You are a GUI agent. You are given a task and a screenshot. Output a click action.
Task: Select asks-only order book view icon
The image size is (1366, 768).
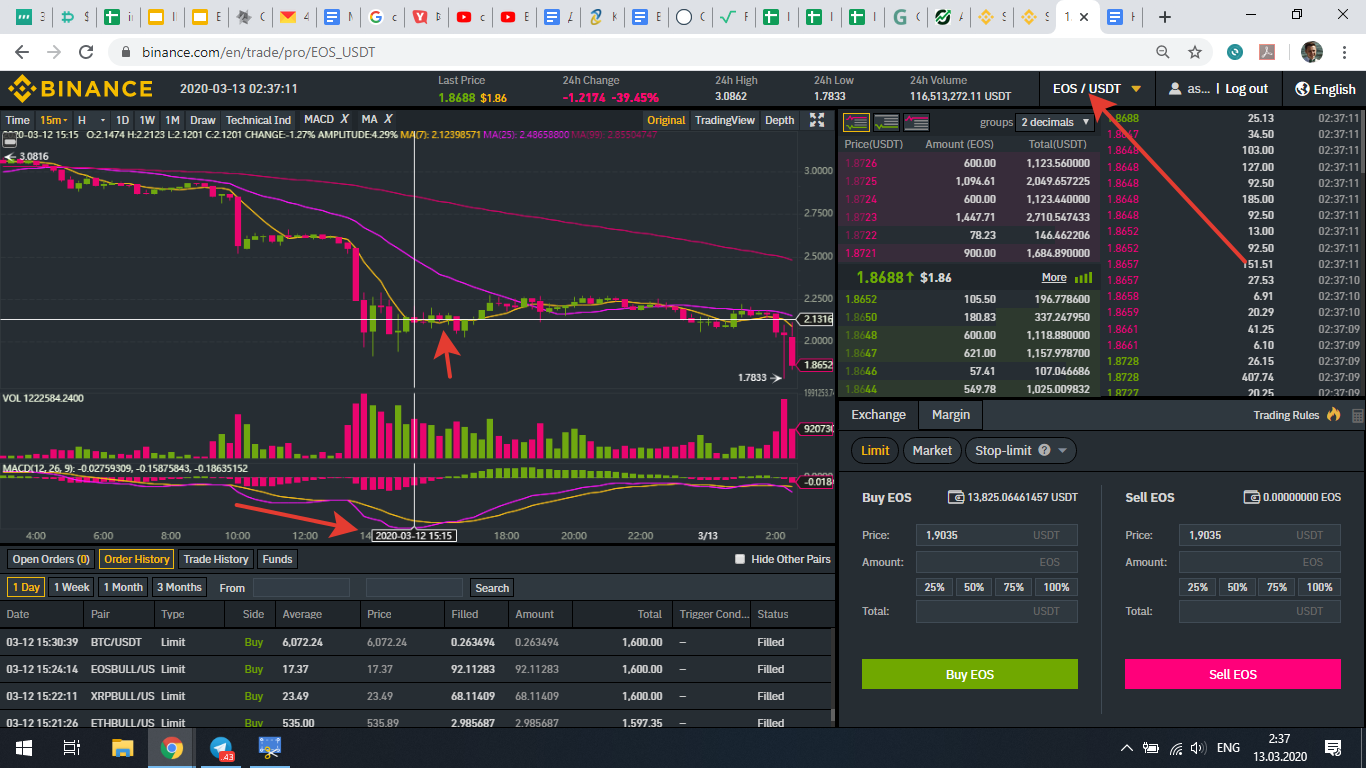[x=916, y=122]
